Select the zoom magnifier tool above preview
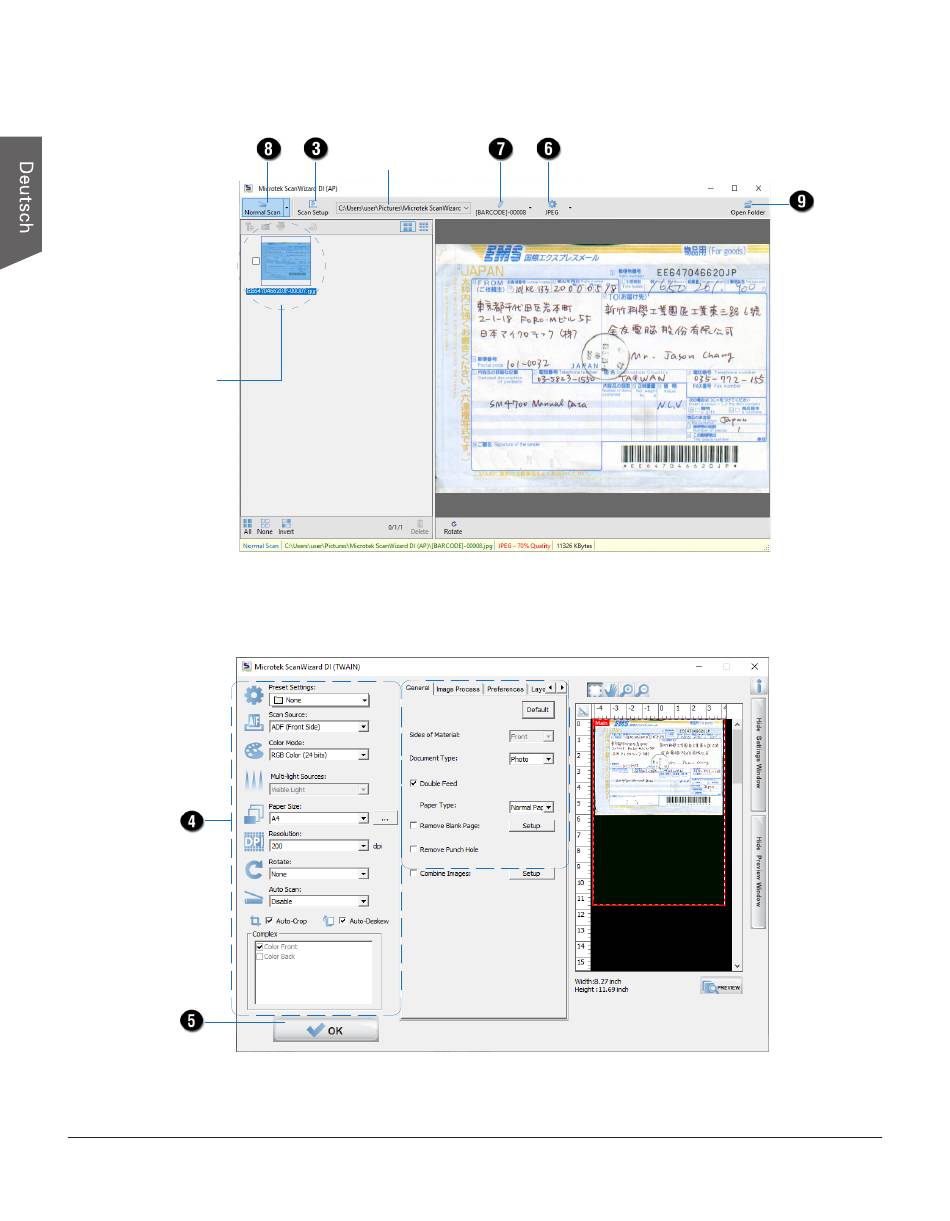The height and width of the screenshot is (1221, 950). [626, 689]
